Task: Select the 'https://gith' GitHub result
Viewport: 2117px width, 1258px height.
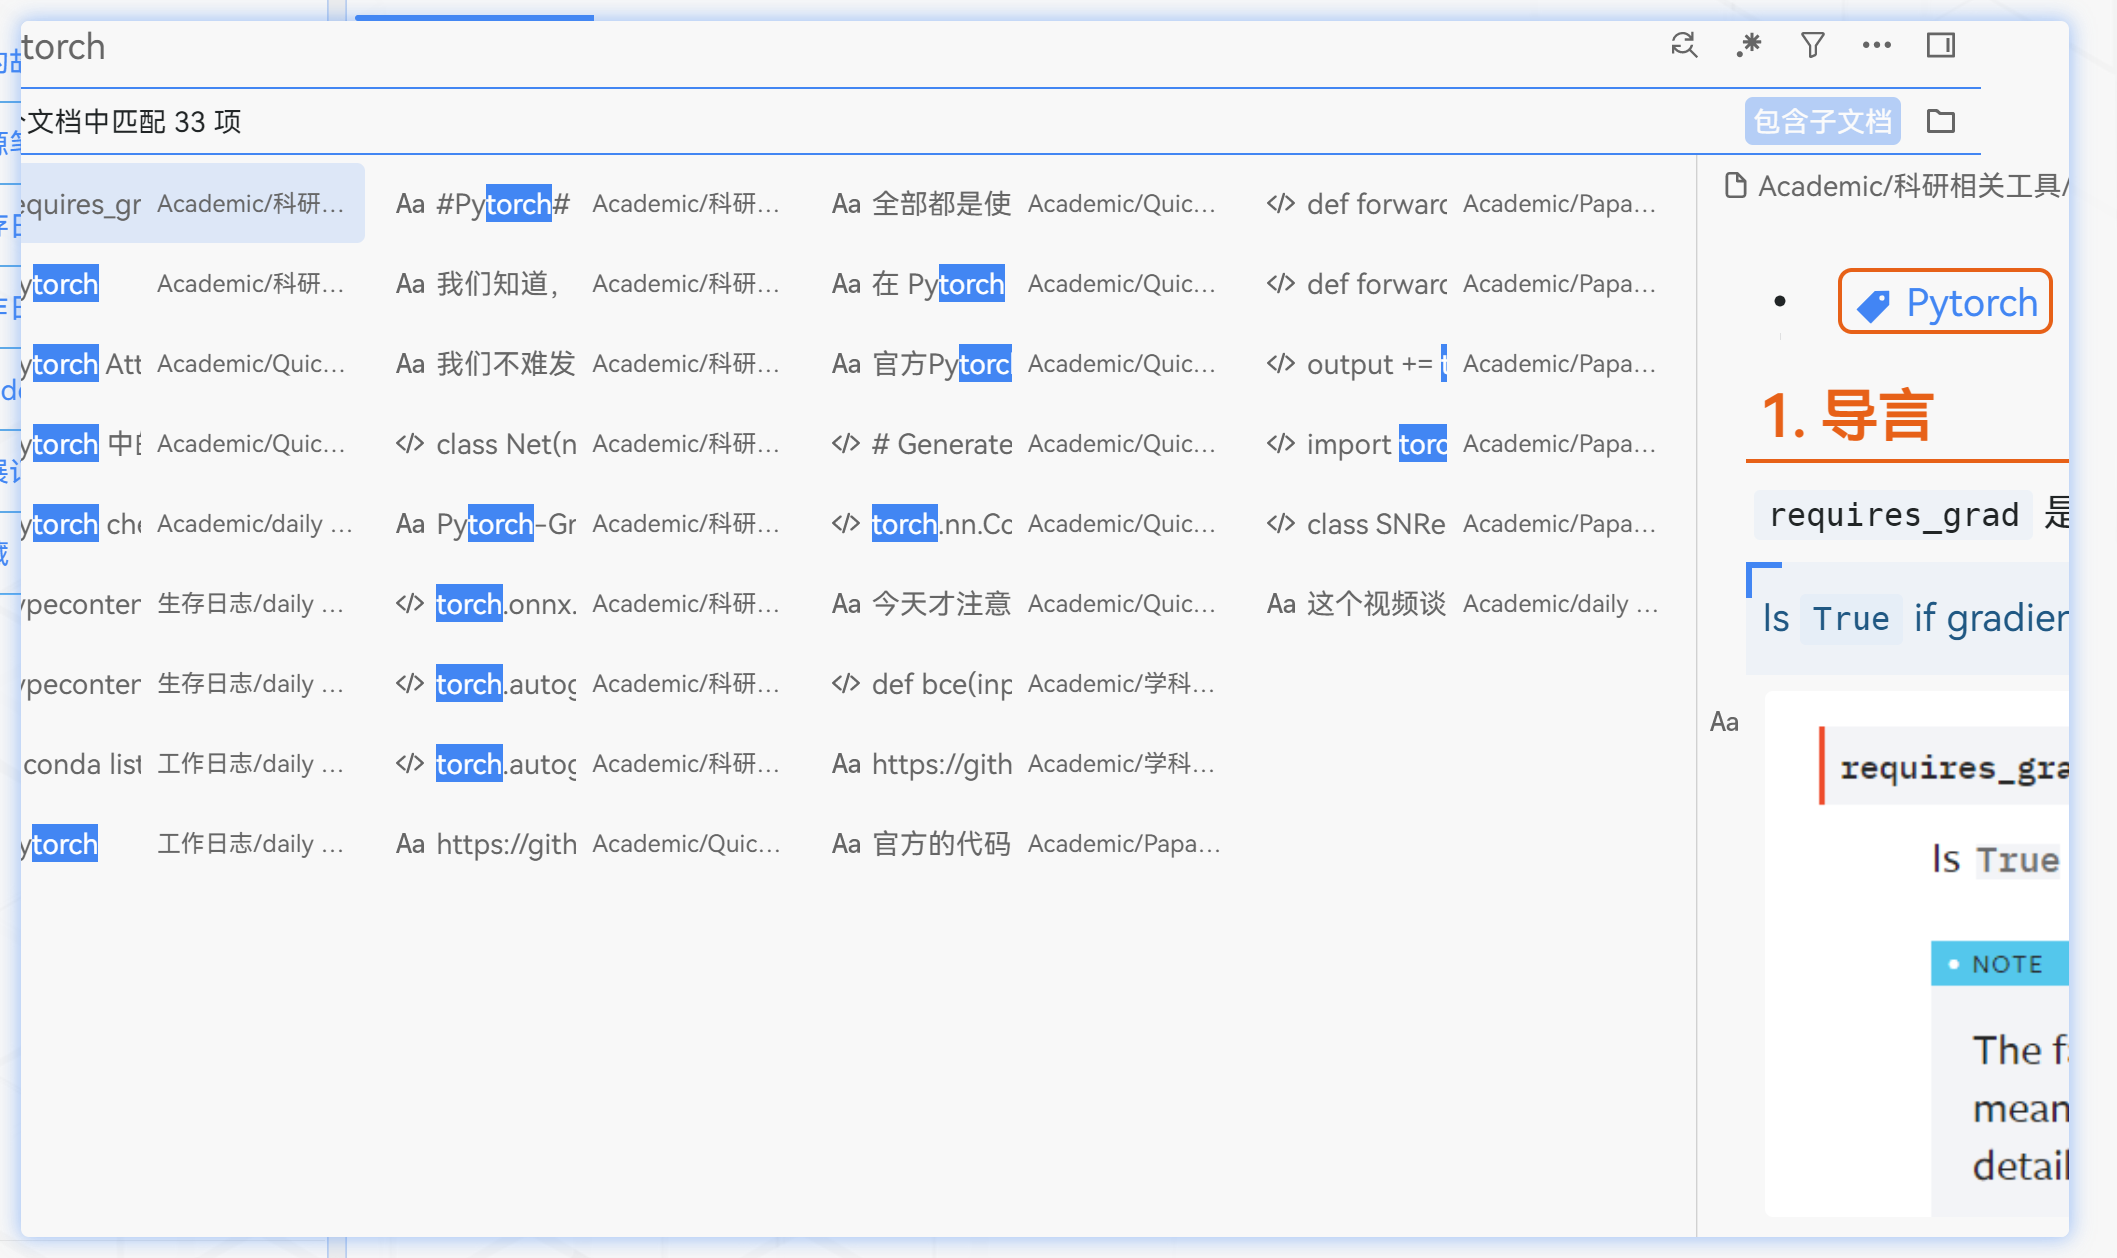Action: click(505, 843)
